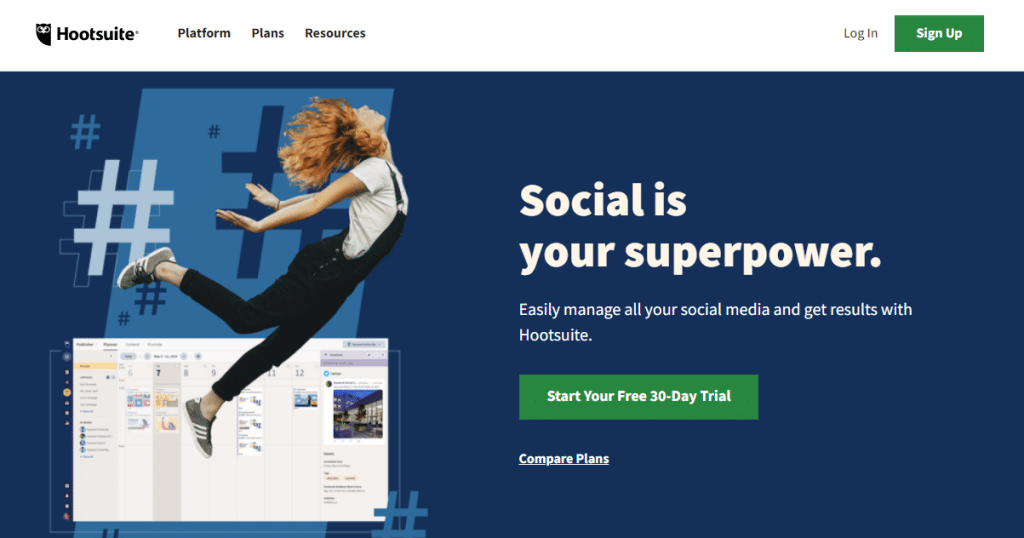Select the Content tab in dashboard preview
This screenshot has height=538, width=1024.
click(133, 344)
